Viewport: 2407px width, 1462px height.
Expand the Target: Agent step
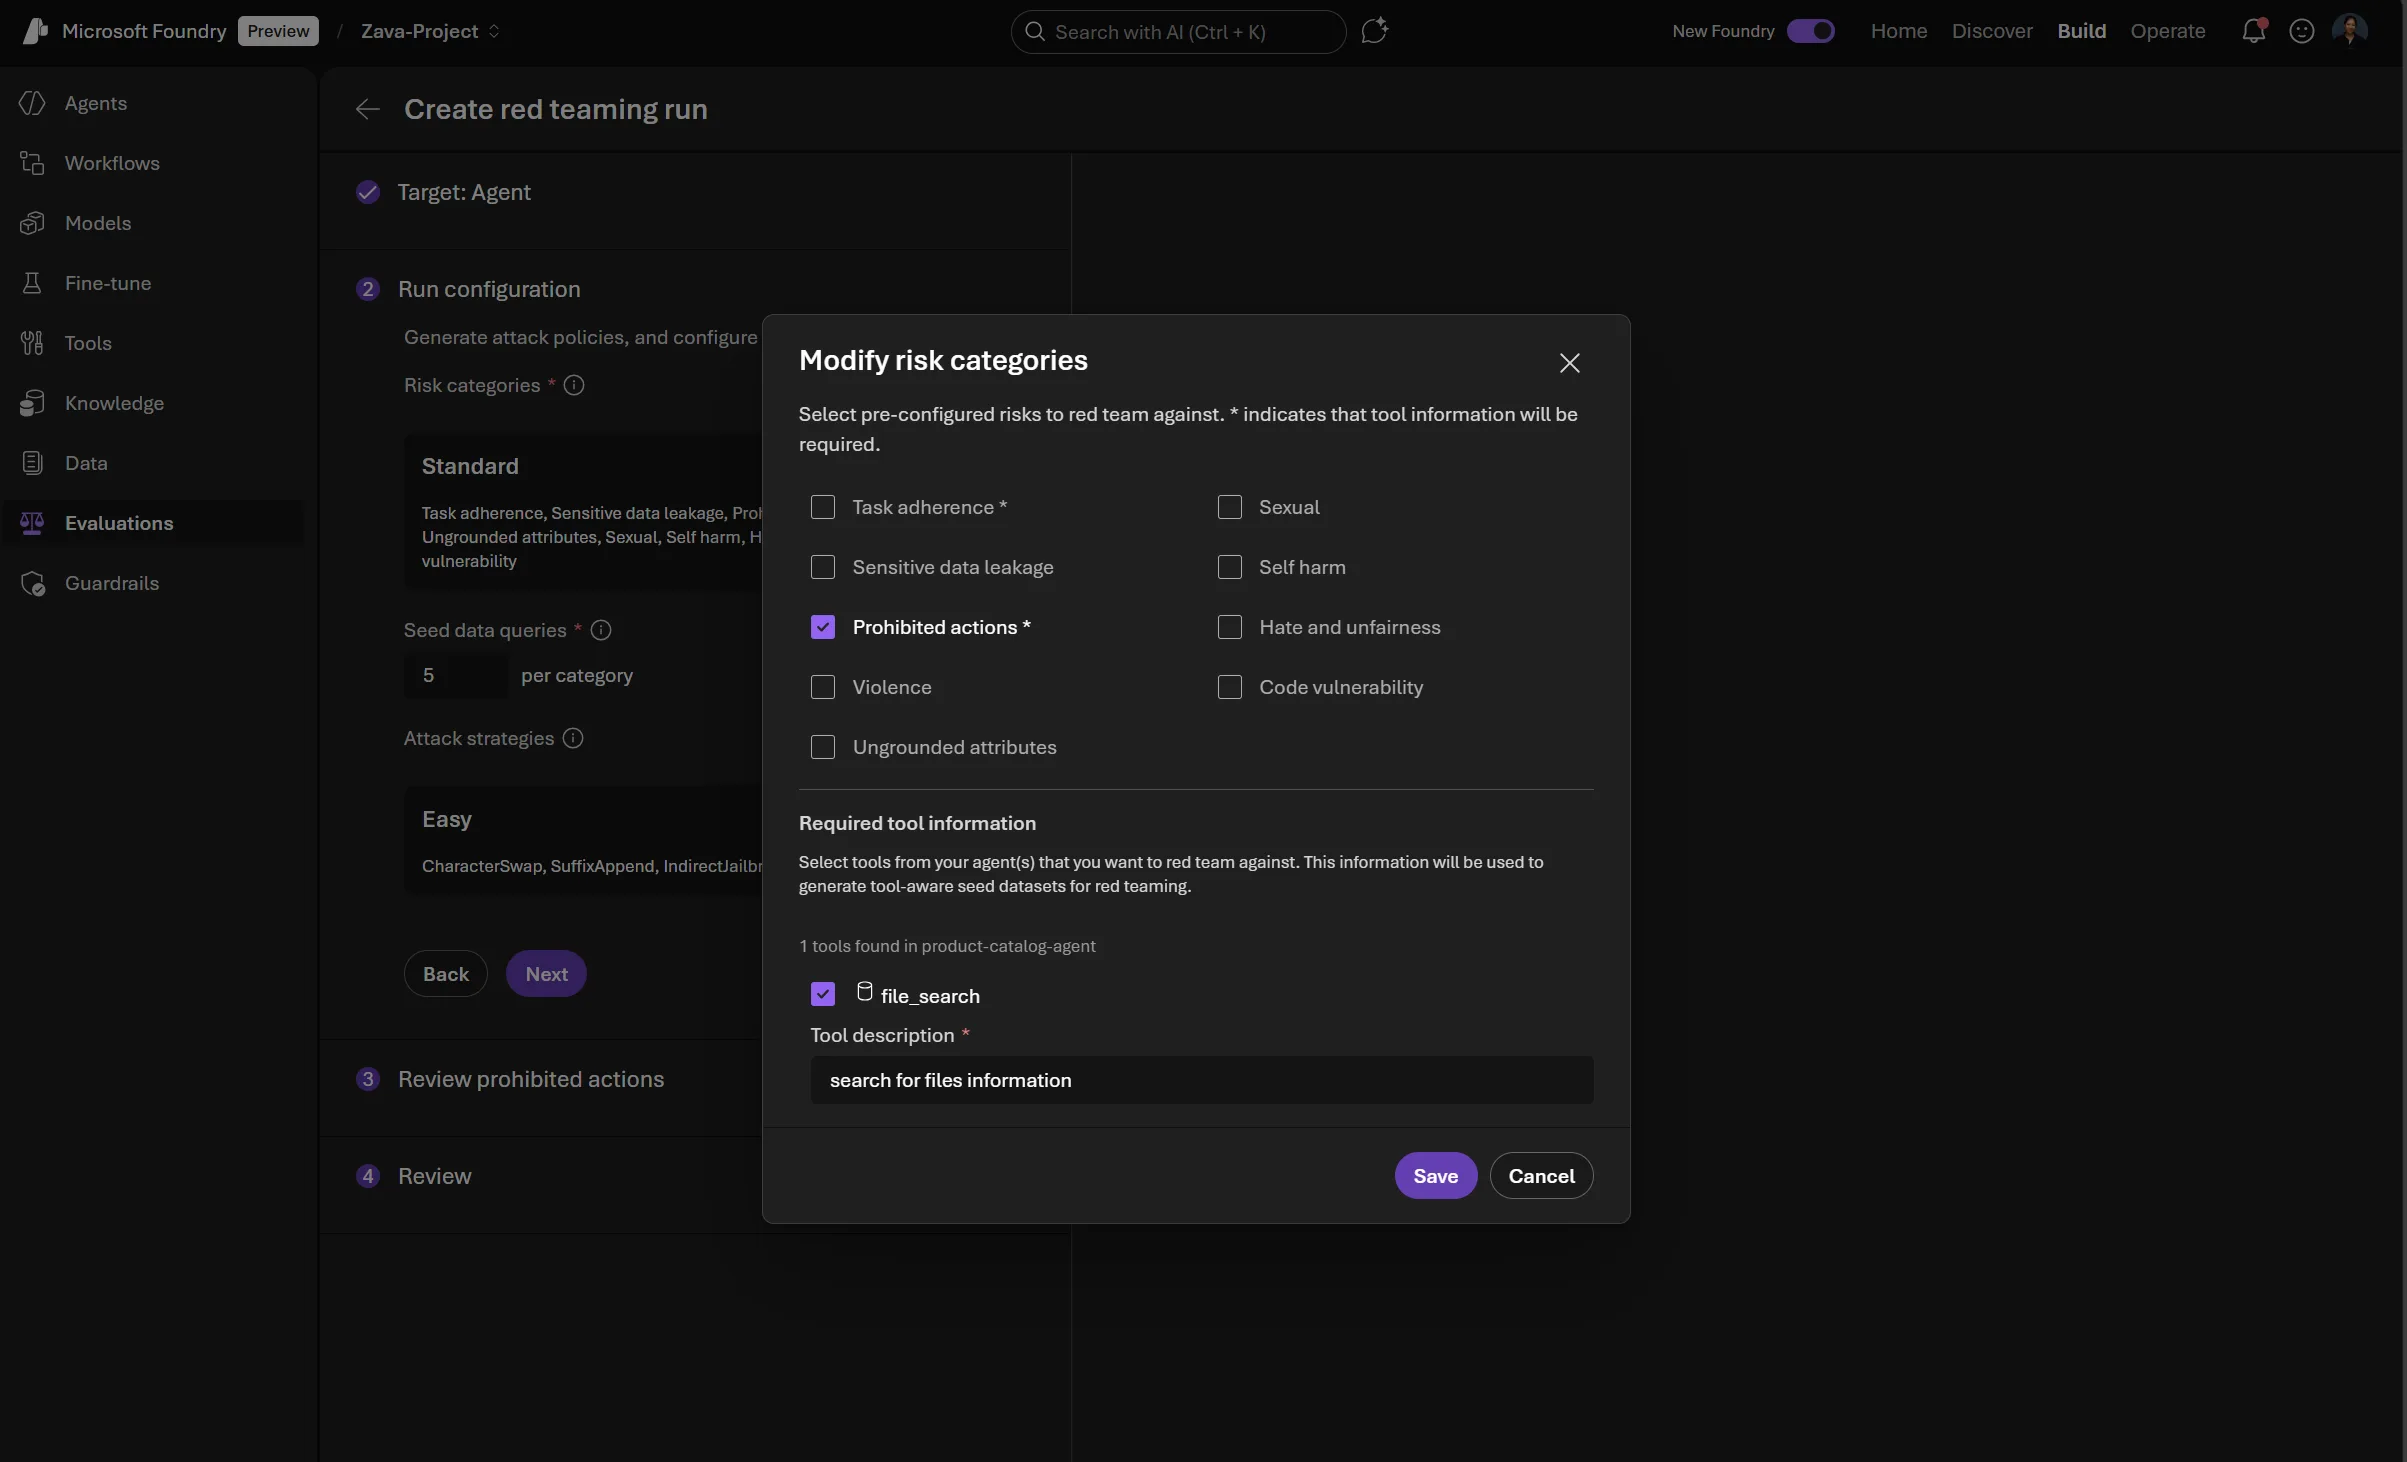[x=463, y=192]
